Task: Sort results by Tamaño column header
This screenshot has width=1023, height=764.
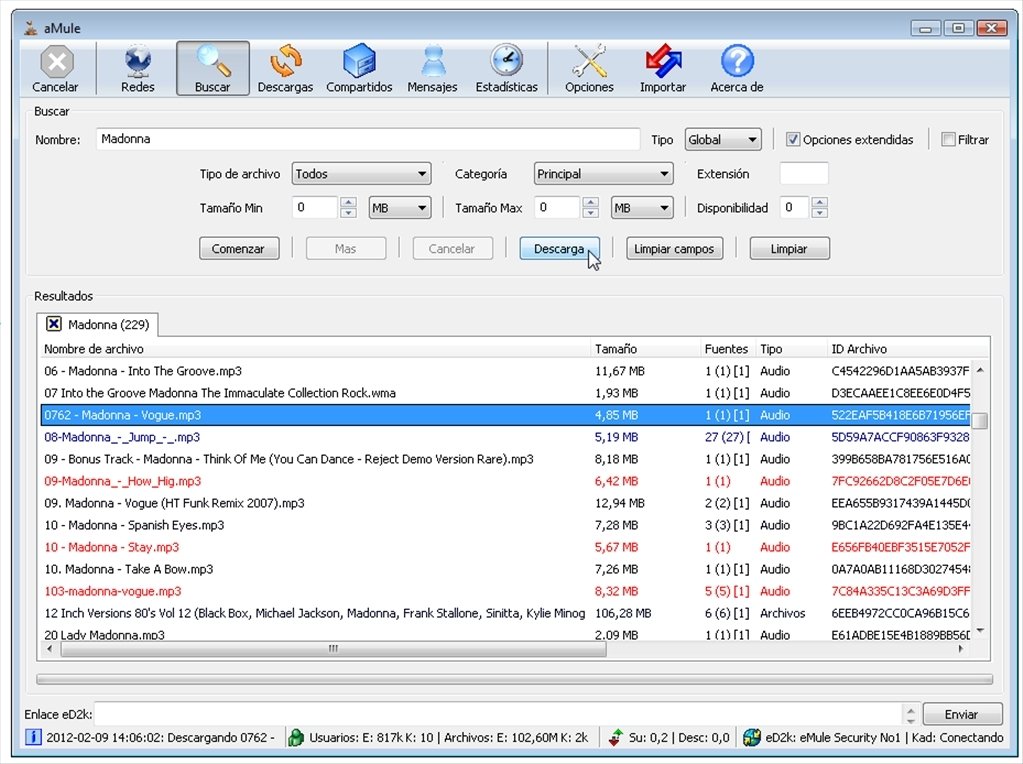Action: (x=645, y=349)
